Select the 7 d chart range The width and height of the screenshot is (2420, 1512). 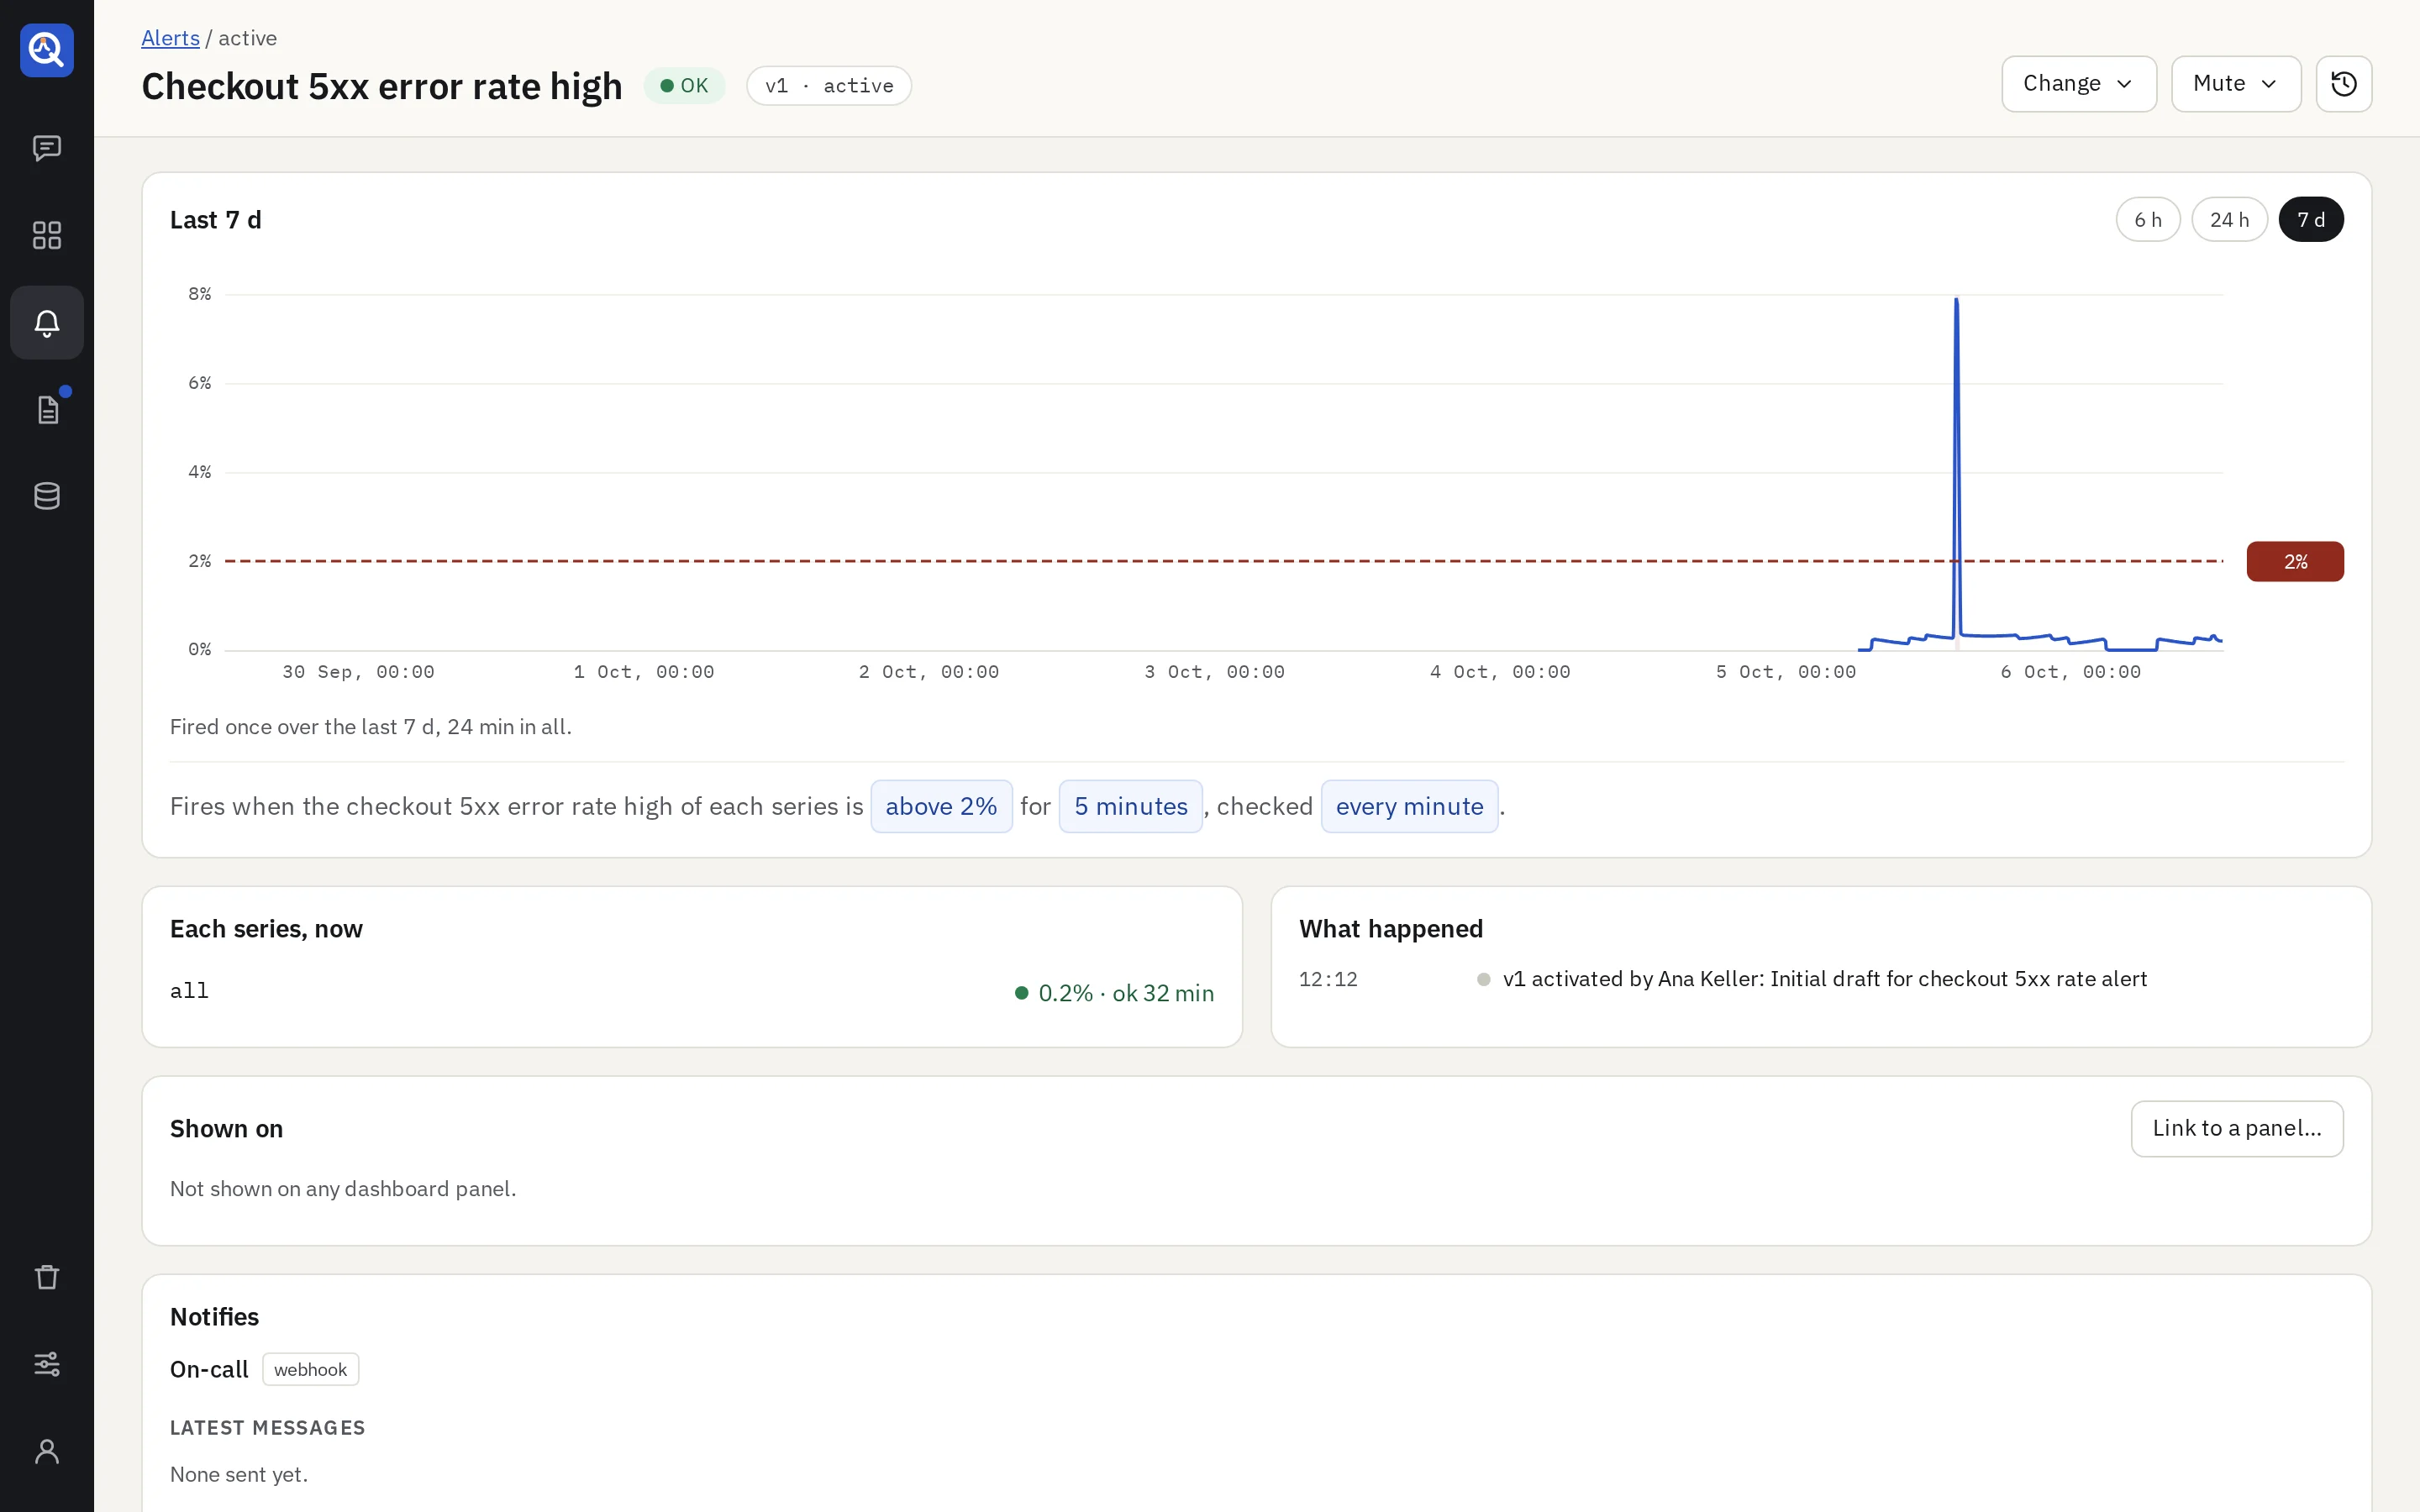click(2310, 220)
